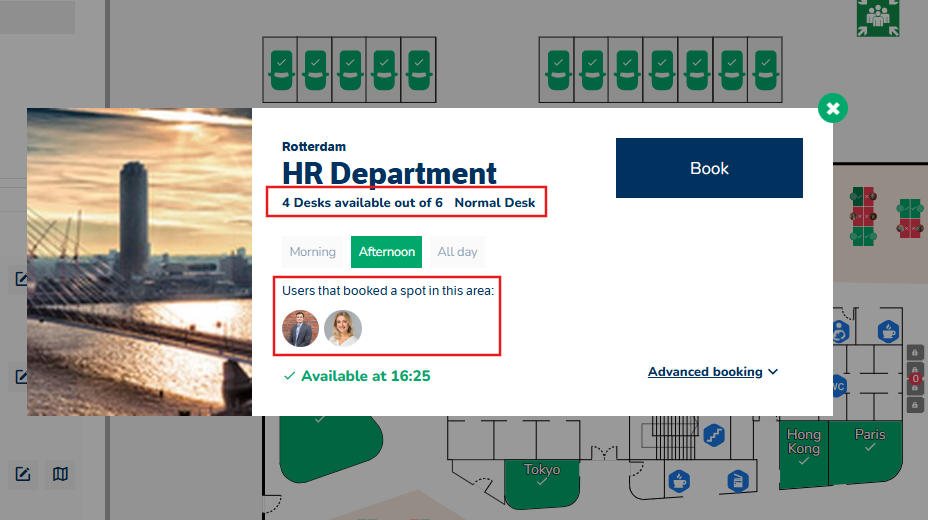Close the HR Department booking popup
This screenshot has width=928, height=520.
[x=832, y=108]
